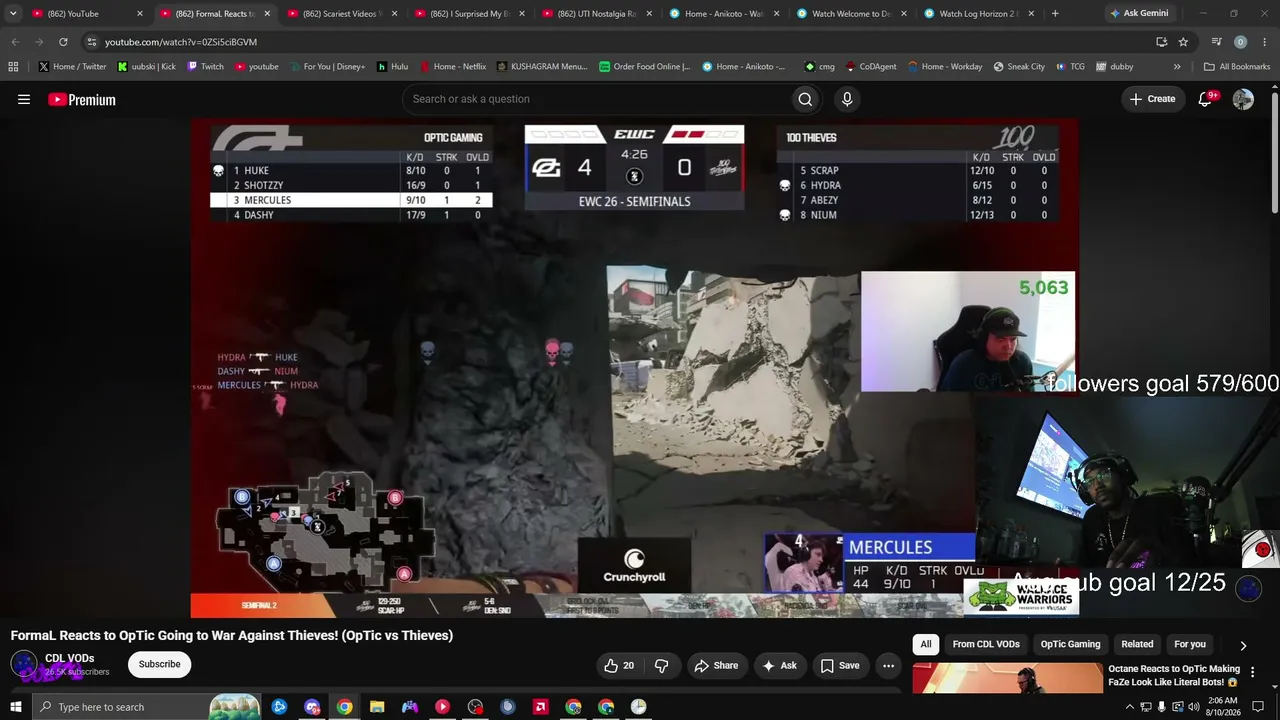Open the CDL VODs channel name link
The width and height of the screenshot is (1280, 720).
tap(69, 658)
